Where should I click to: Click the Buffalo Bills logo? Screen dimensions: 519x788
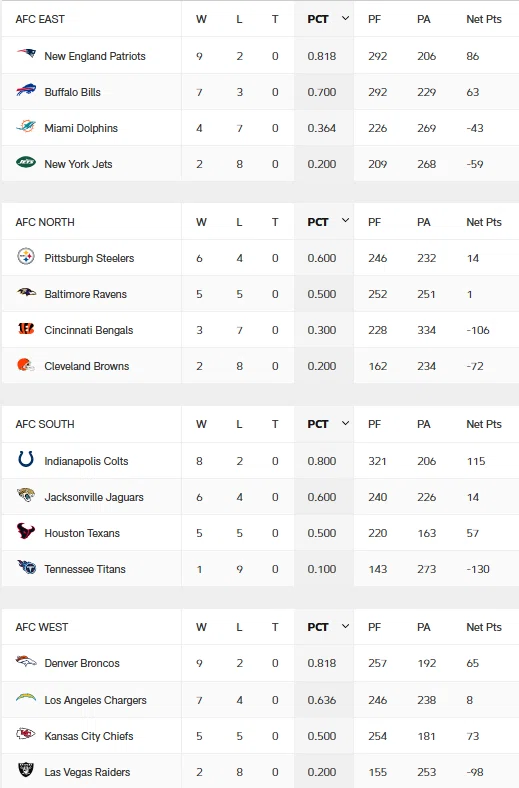point(26,90)
